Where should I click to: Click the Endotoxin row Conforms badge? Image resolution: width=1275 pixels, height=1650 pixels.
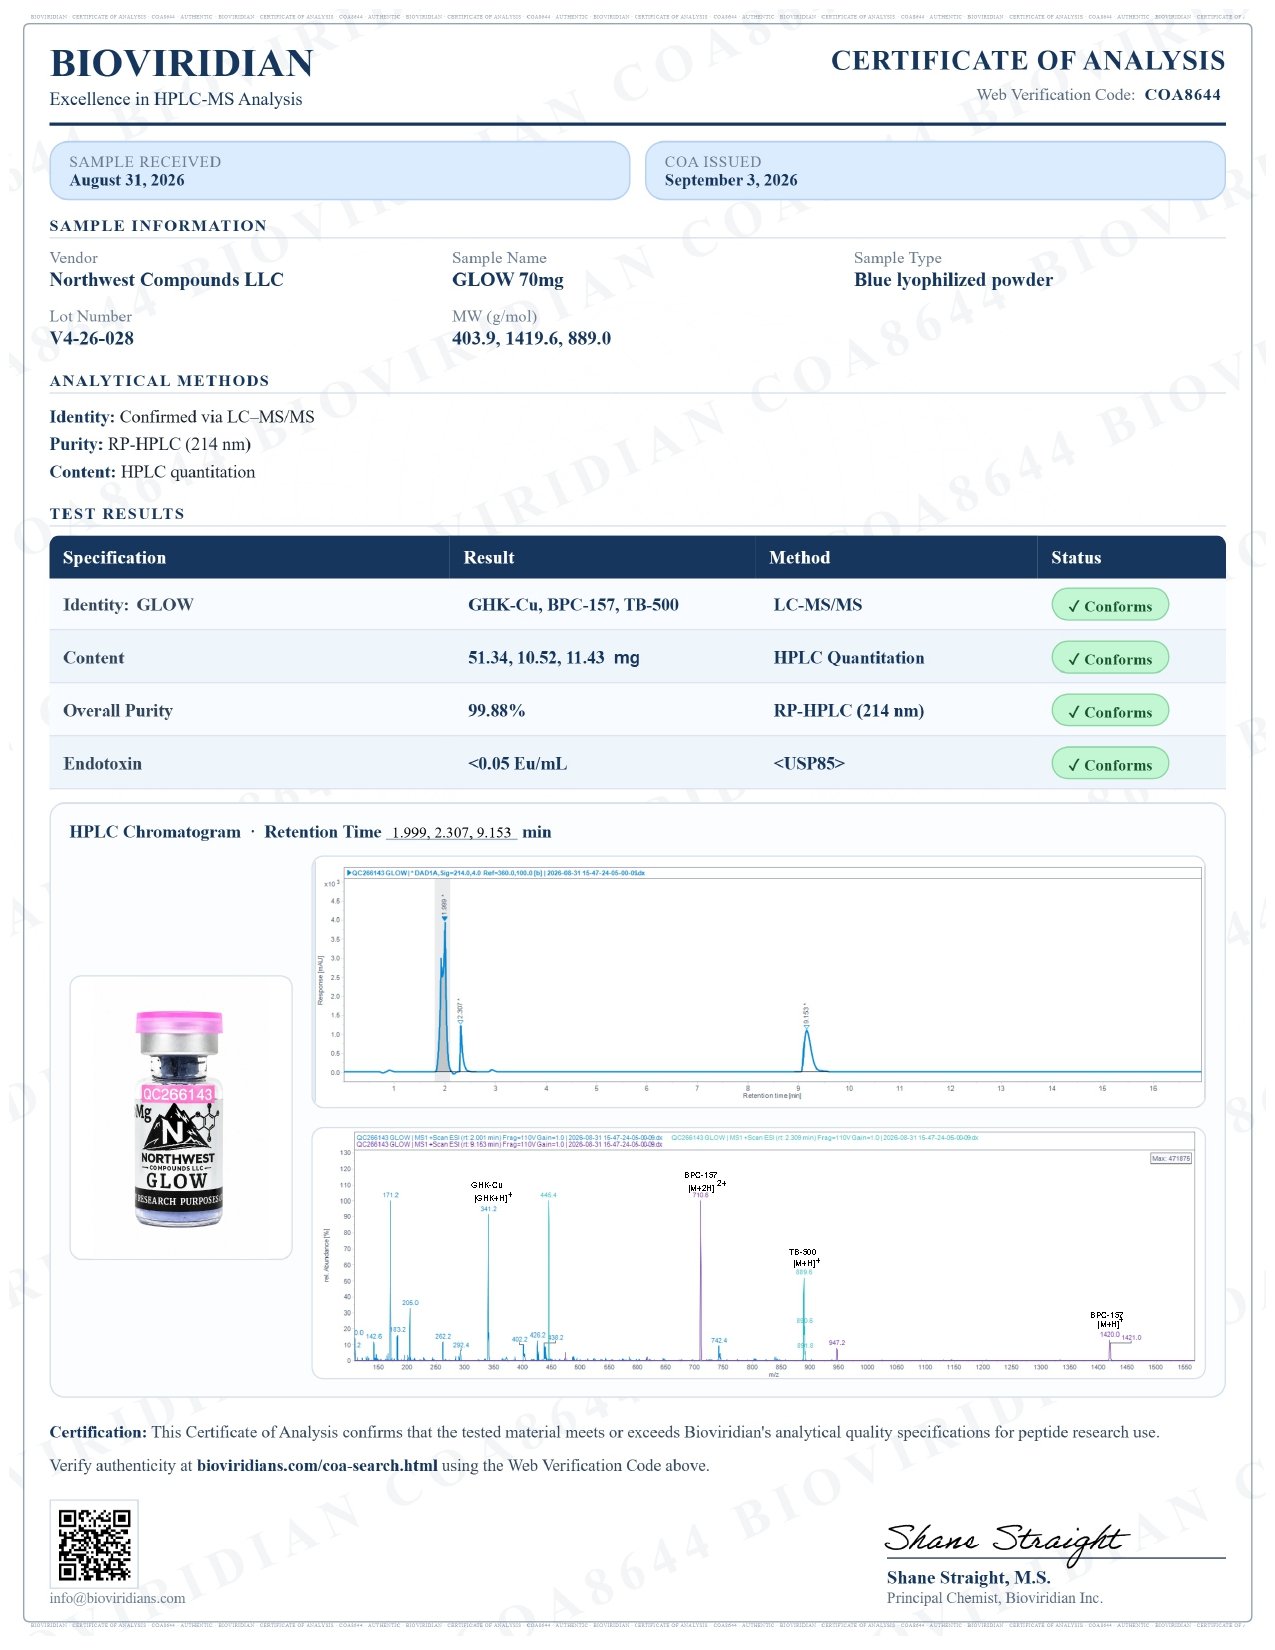tap(1110, 764)
